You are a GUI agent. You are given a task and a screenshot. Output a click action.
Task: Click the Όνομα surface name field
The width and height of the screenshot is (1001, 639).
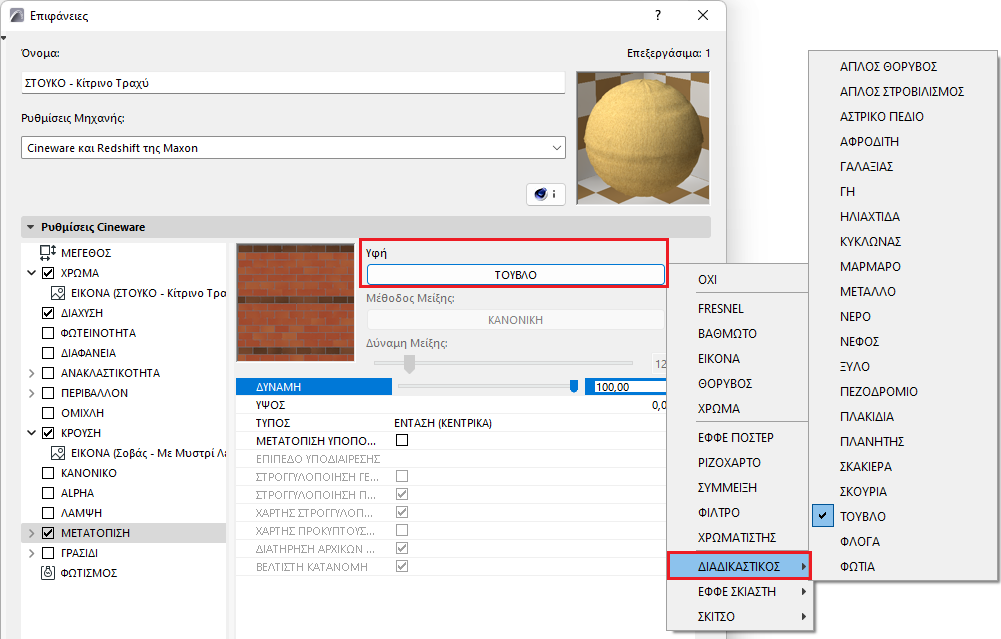[x=293, y=83]
